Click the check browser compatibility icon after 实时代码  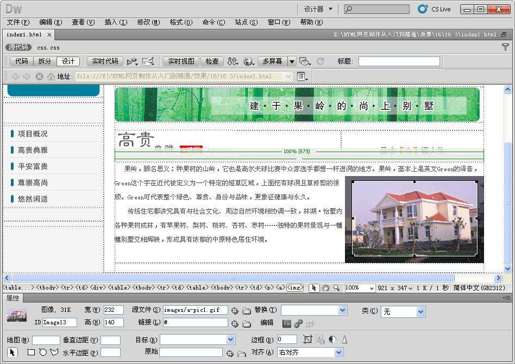132,61
